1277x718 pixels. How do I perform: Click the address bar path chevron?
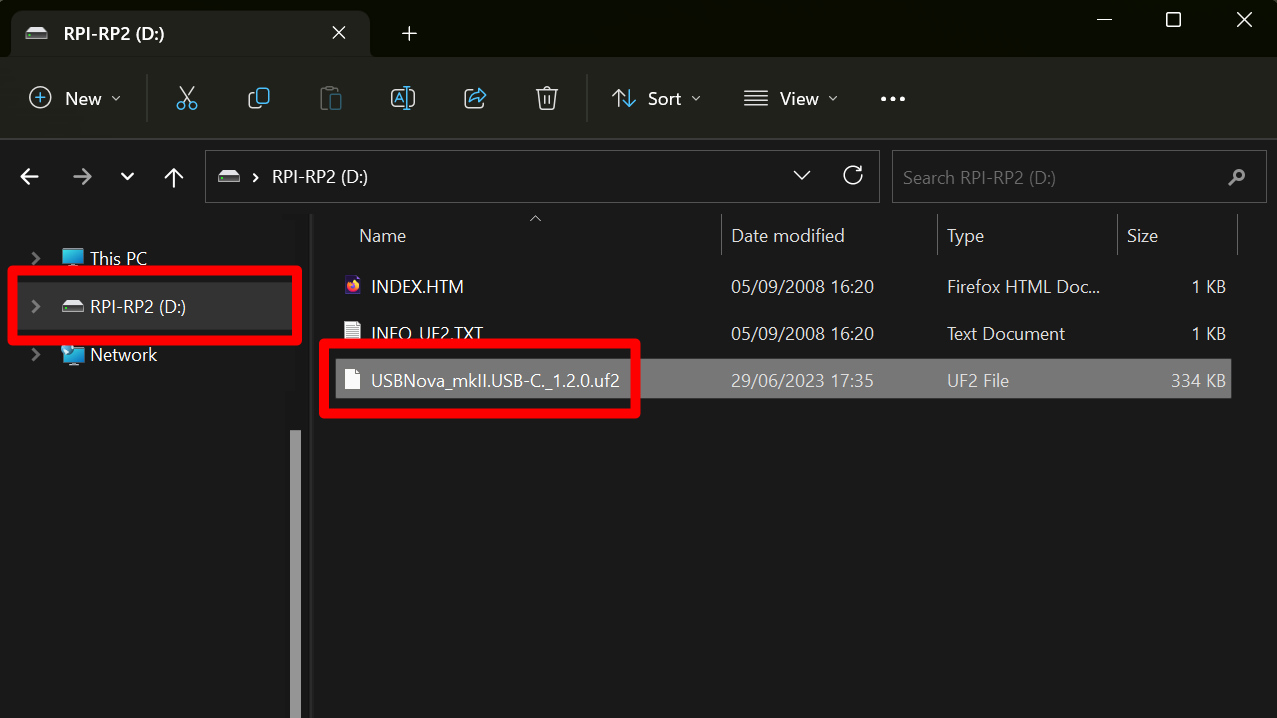click(256, 177)
